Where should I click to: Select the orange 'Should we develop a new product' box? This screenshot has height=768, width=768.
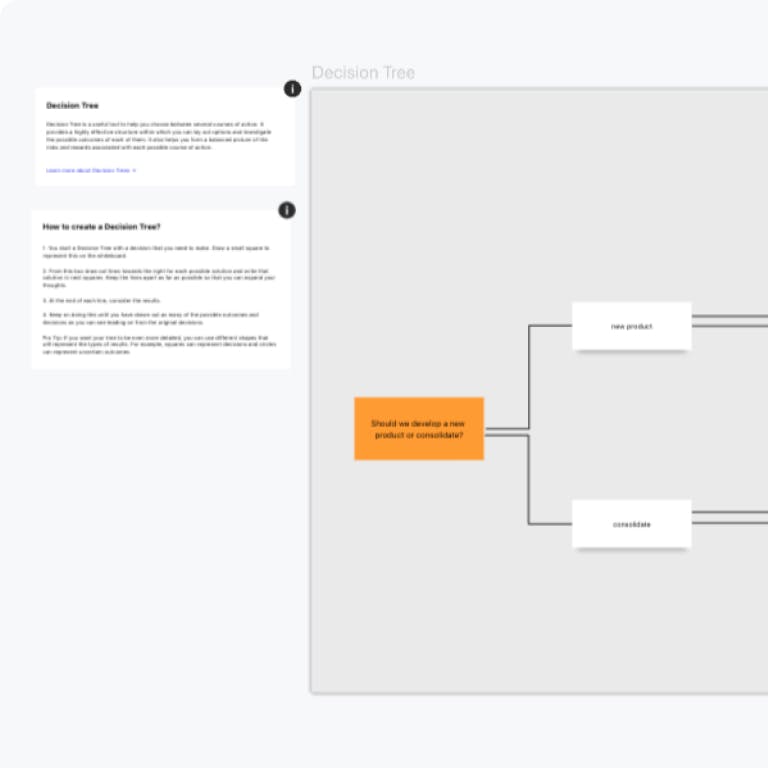tap(419, 429)
